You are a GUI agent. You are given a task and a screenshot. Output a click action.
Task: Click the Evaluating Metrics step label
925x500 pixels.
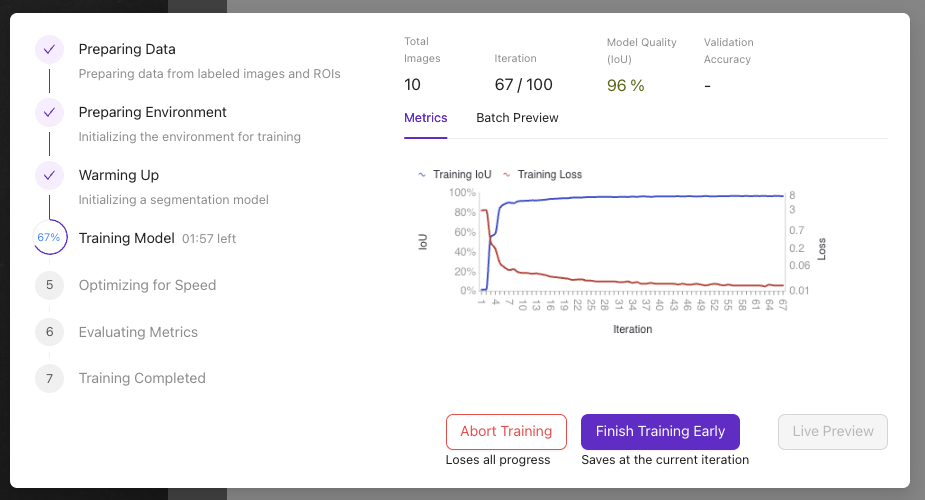[x=138, y=332]
